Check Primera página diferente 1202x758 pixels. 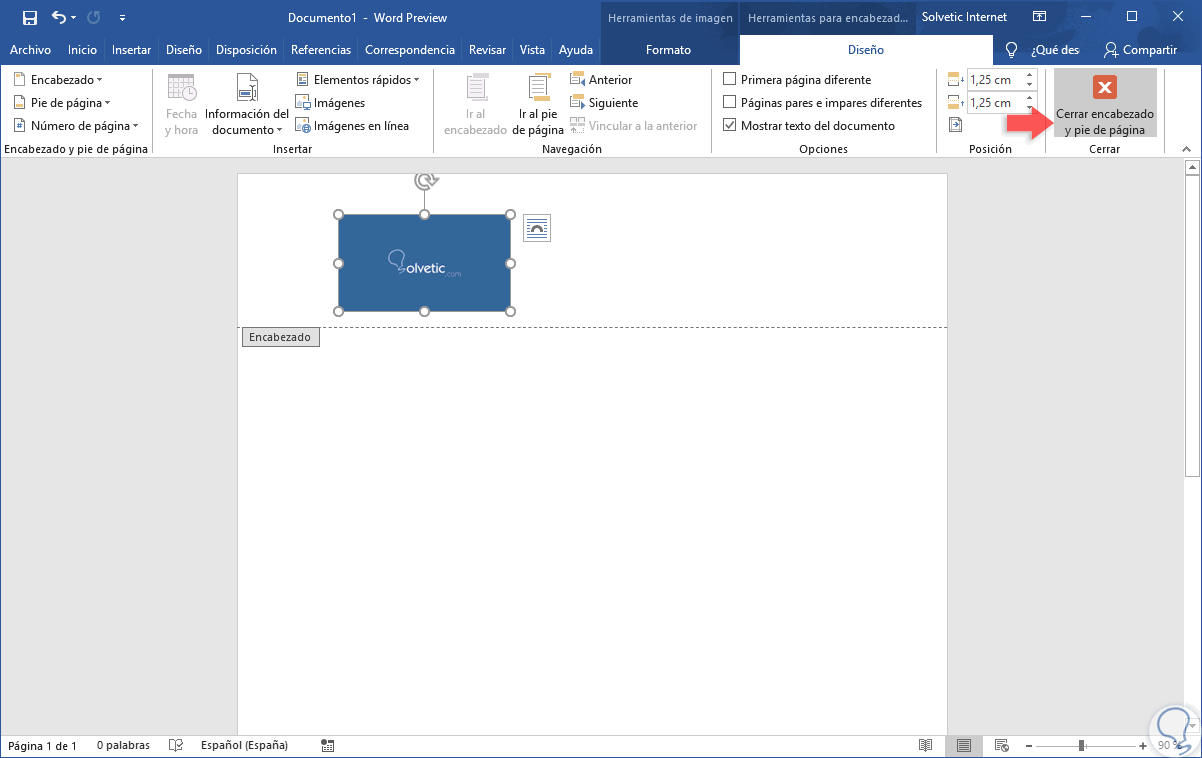click(x=730, y=79)
